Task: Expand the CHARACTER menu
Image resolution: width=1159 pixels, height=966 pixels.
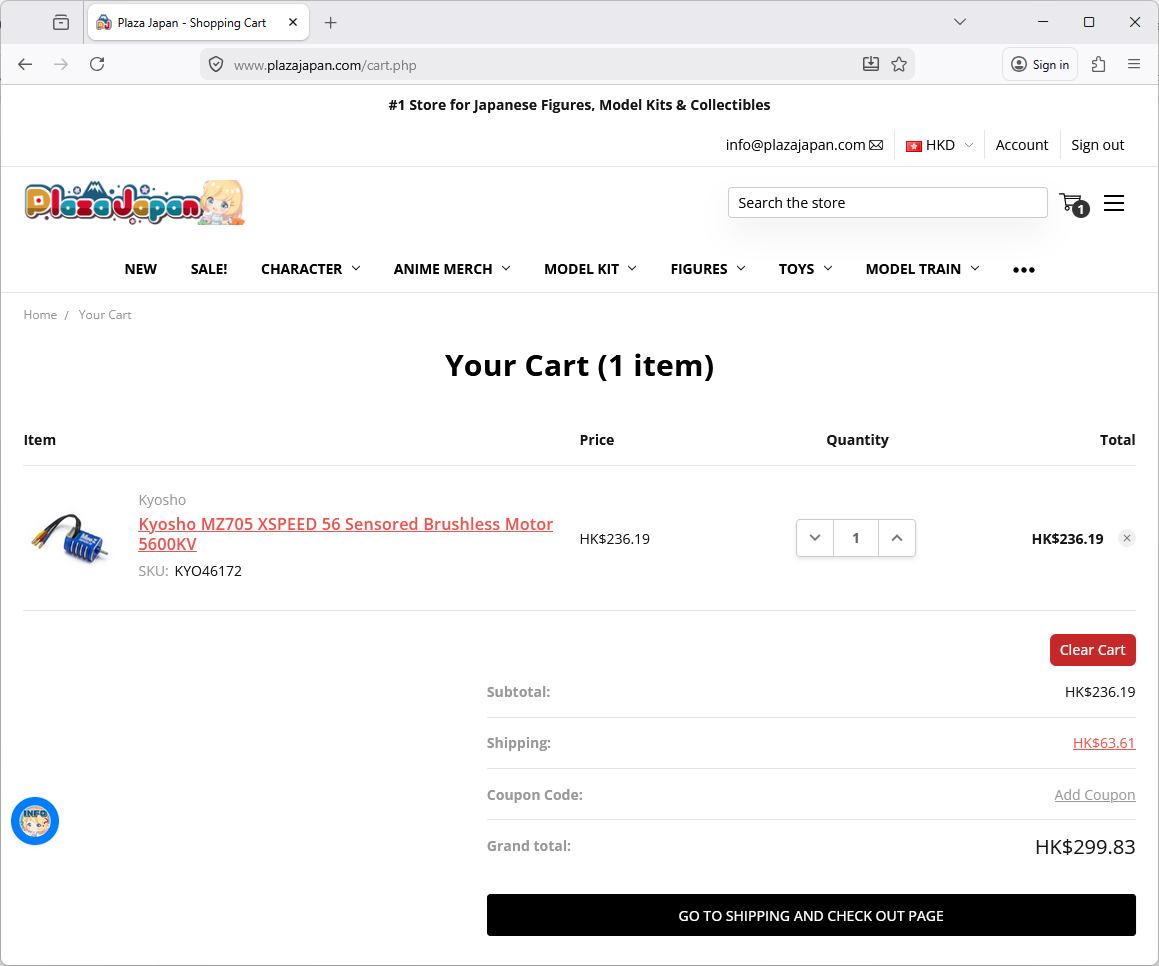Action: pos(310,269)
